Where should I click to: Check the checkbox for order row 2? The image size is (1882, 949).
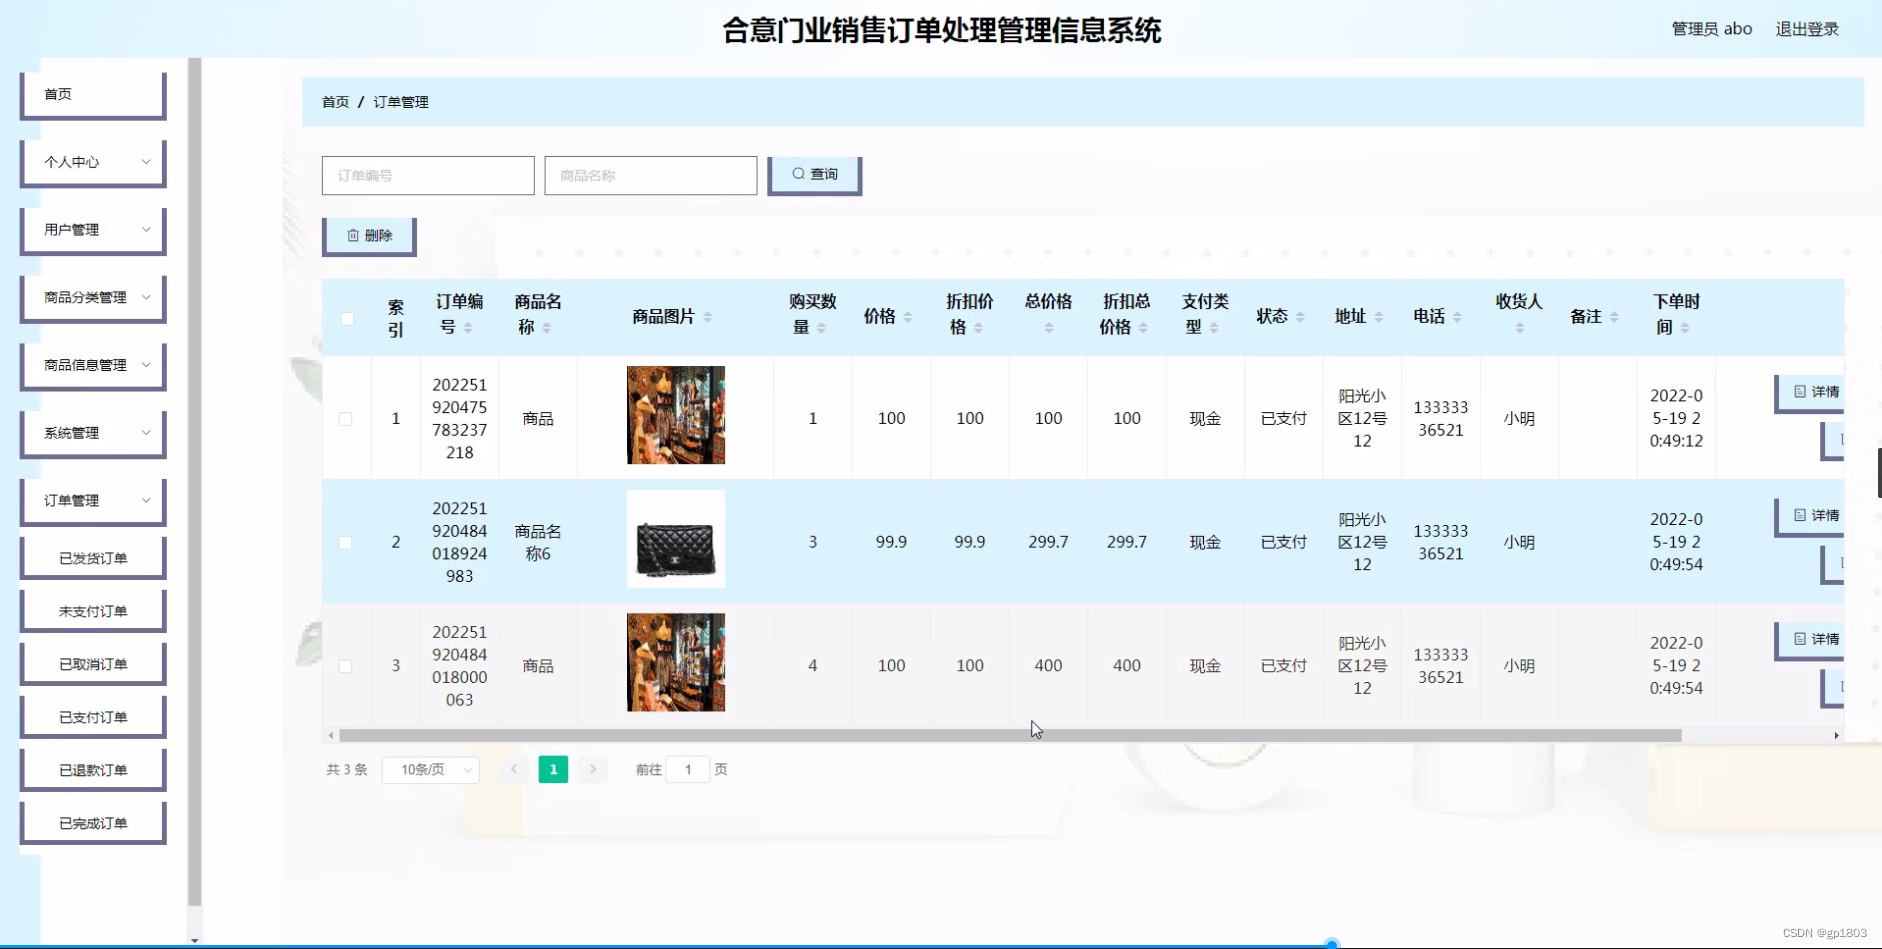[346, 543]
